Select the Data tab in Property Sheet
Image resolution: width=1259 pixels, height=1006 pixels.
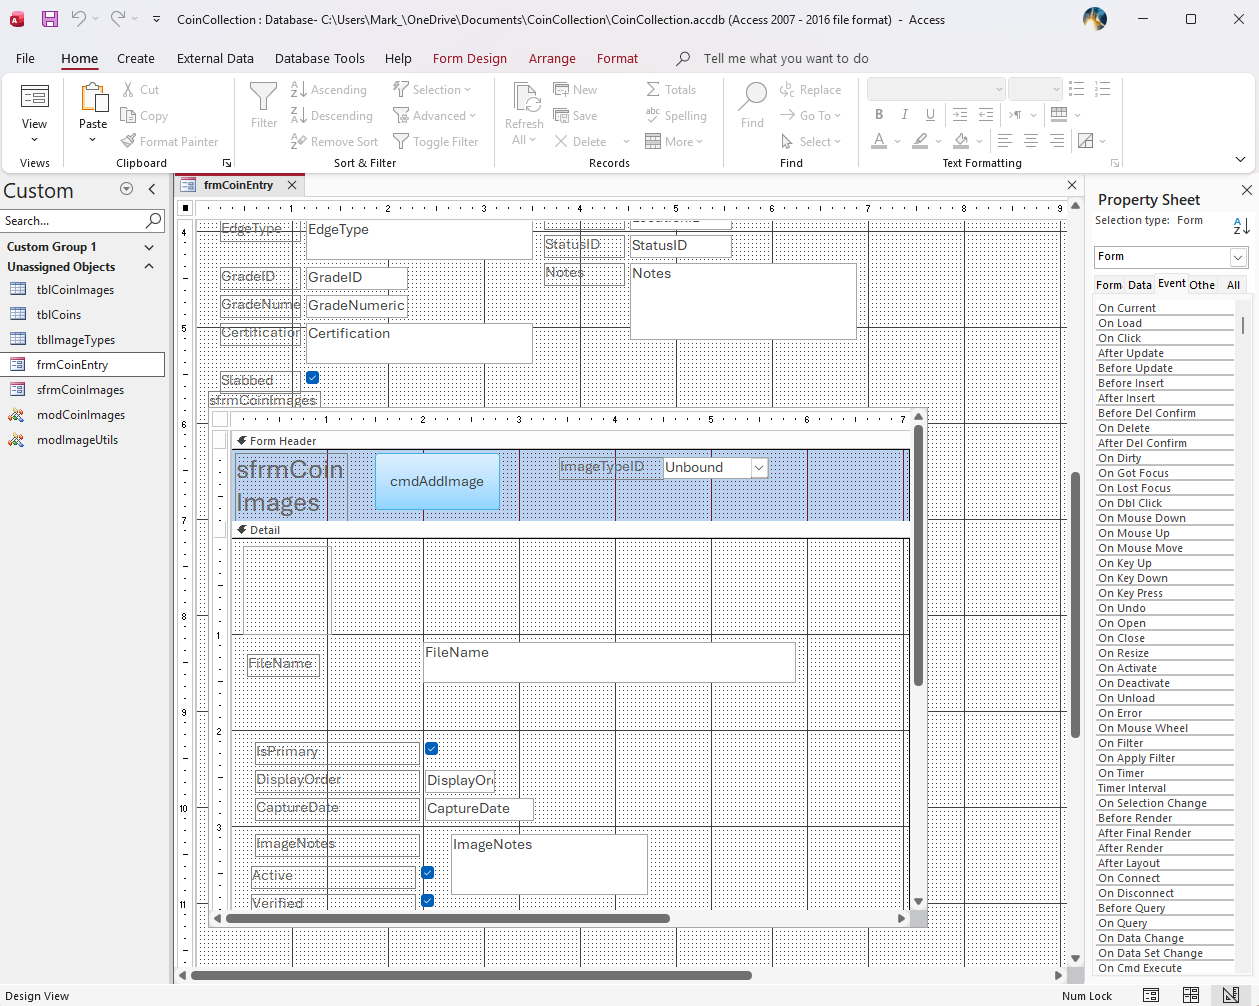[x=1140, y=285]
